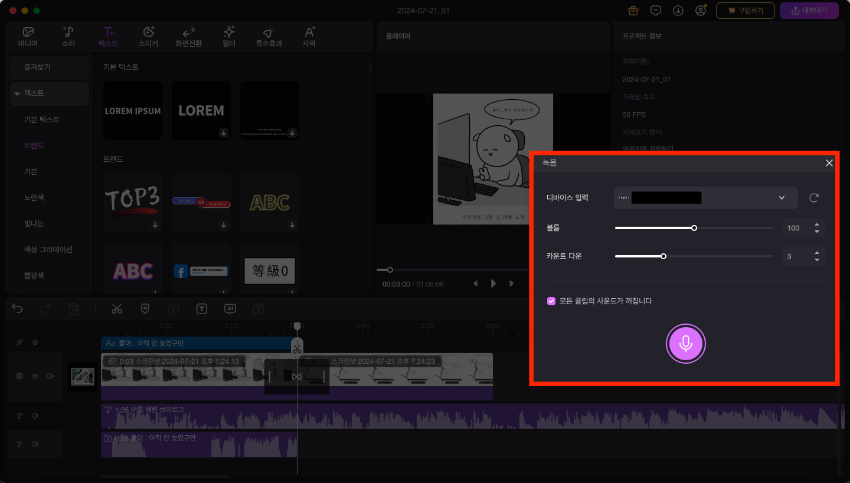Choose the 等級0 text preset

pos(269,268)
